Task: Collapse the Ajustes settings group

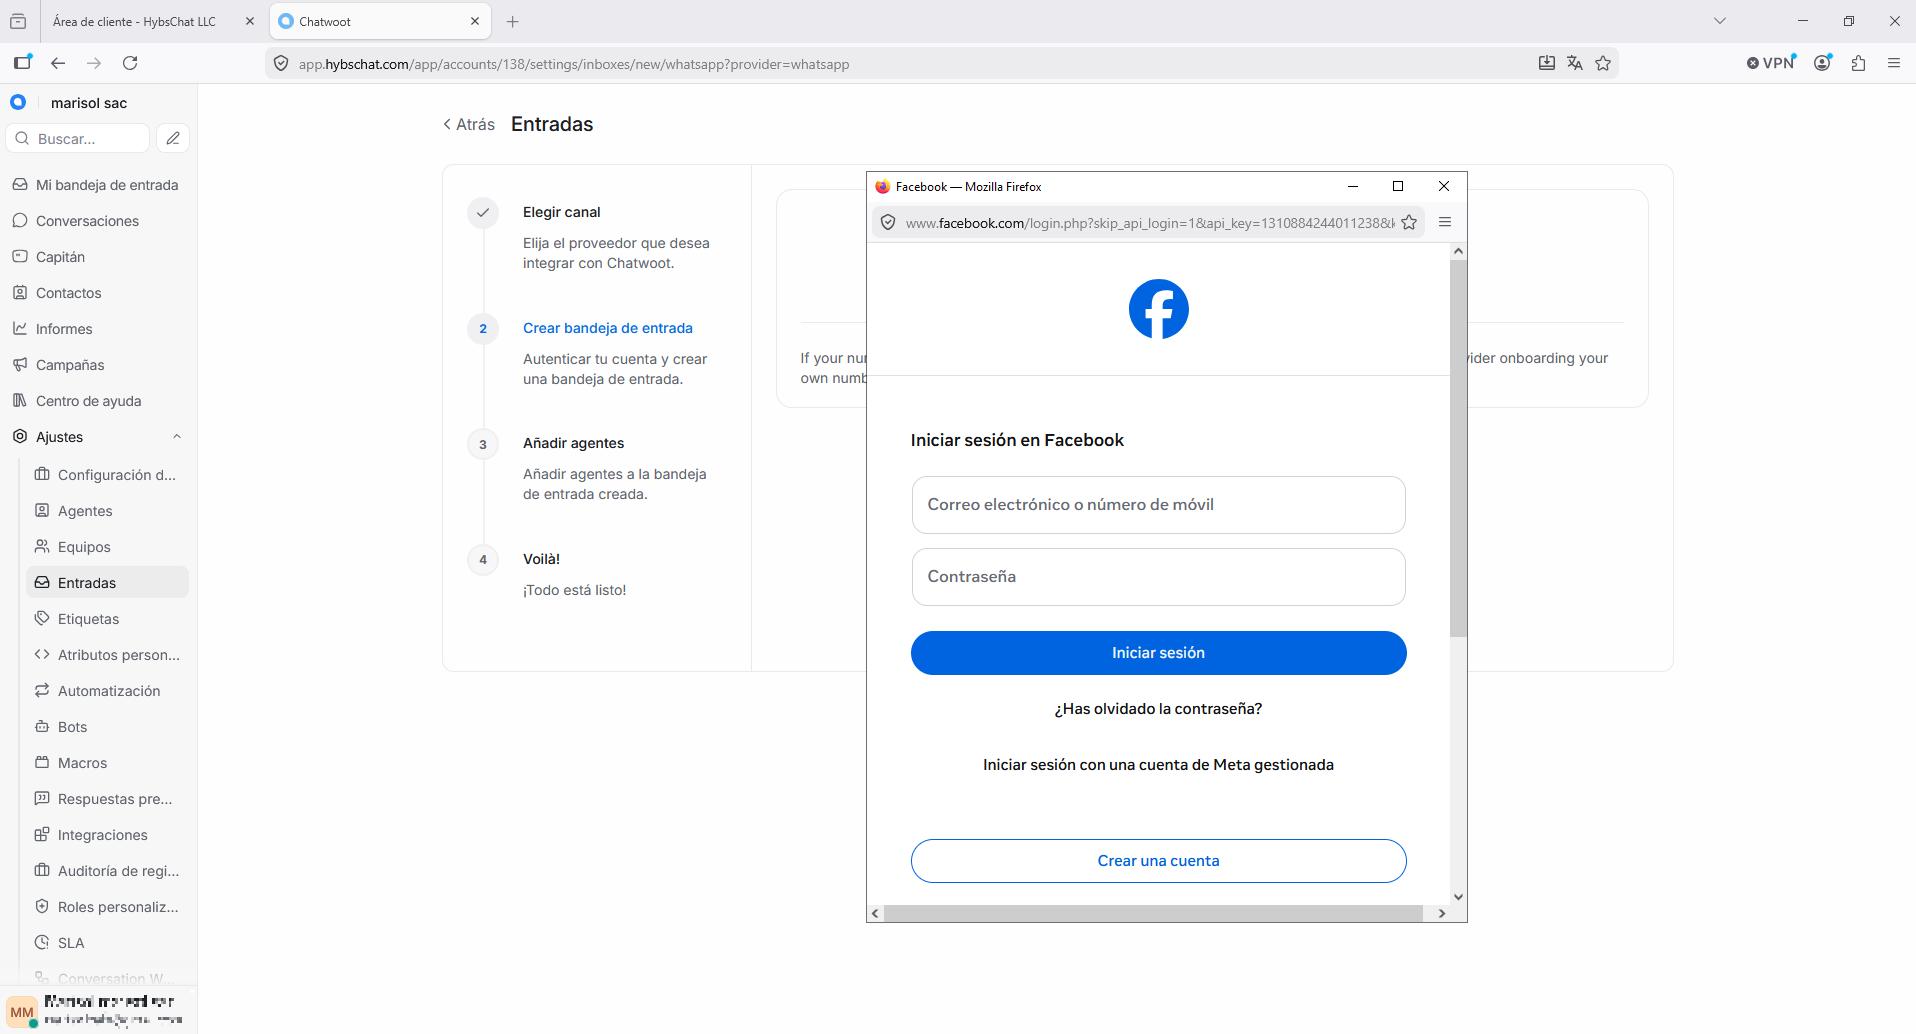Action: 177,437
